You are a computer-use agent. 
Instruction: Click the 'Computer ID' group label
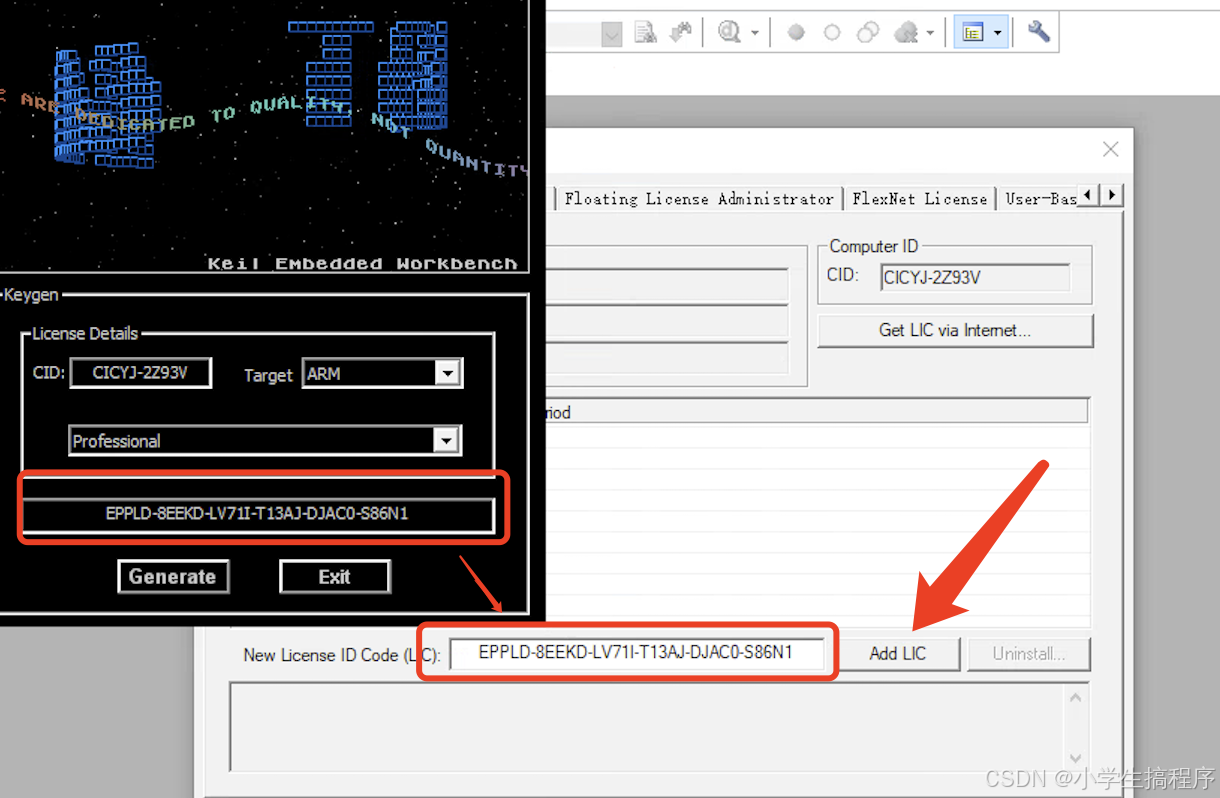874,246
